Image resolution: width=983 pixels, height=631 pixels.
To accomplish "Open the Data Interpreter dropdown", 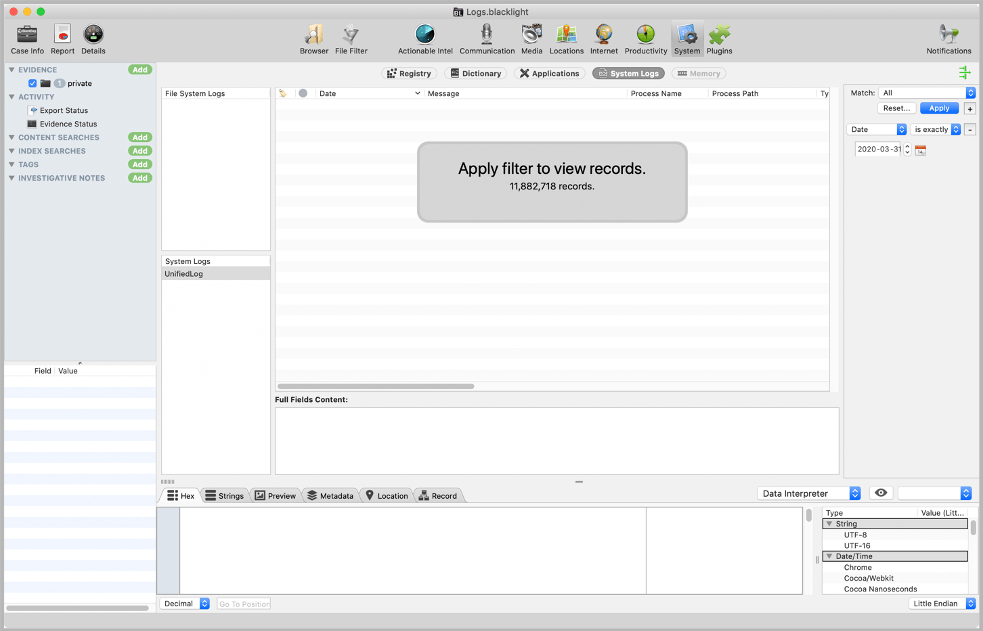I will click(x=809, y=494).
